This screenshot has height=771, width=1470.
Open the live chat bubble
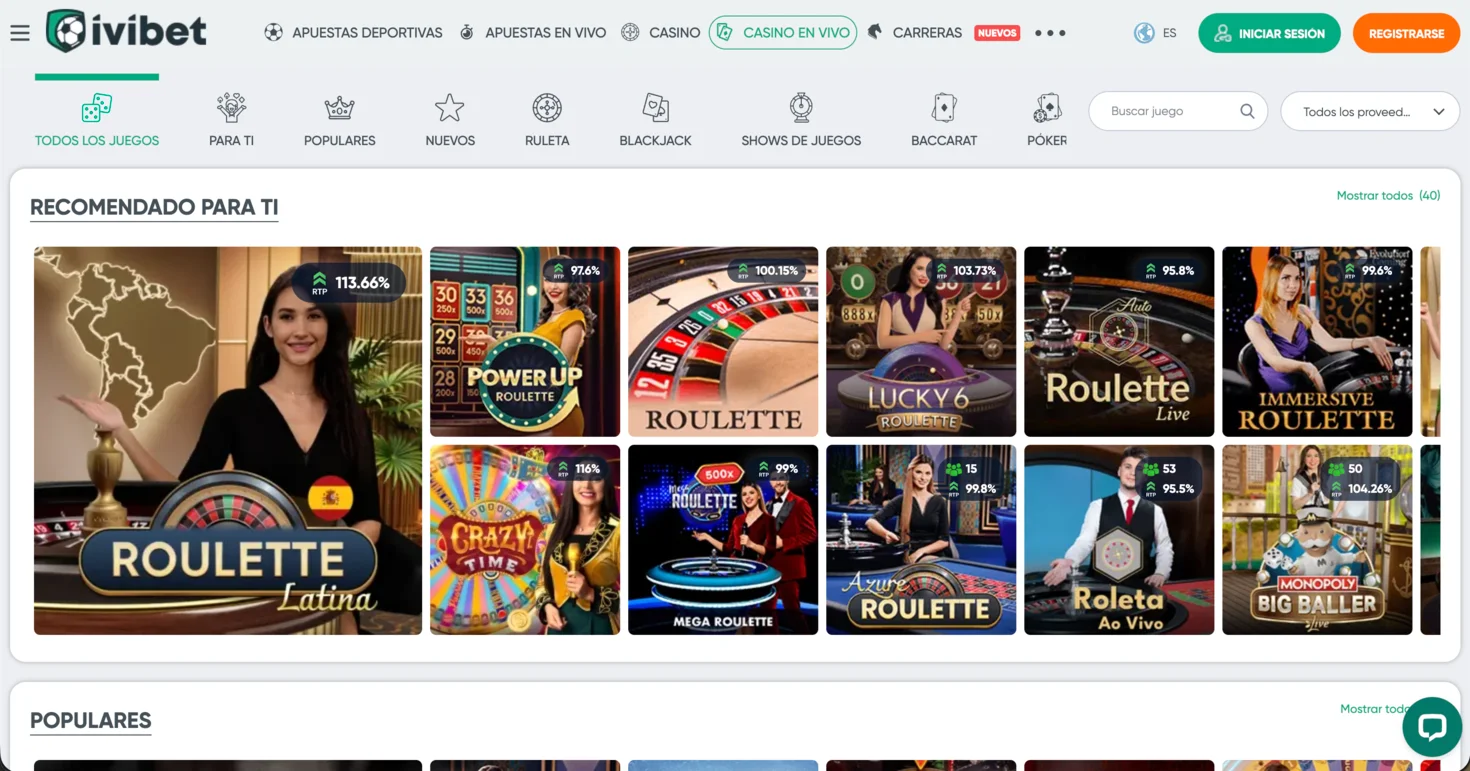(1432, 726)
